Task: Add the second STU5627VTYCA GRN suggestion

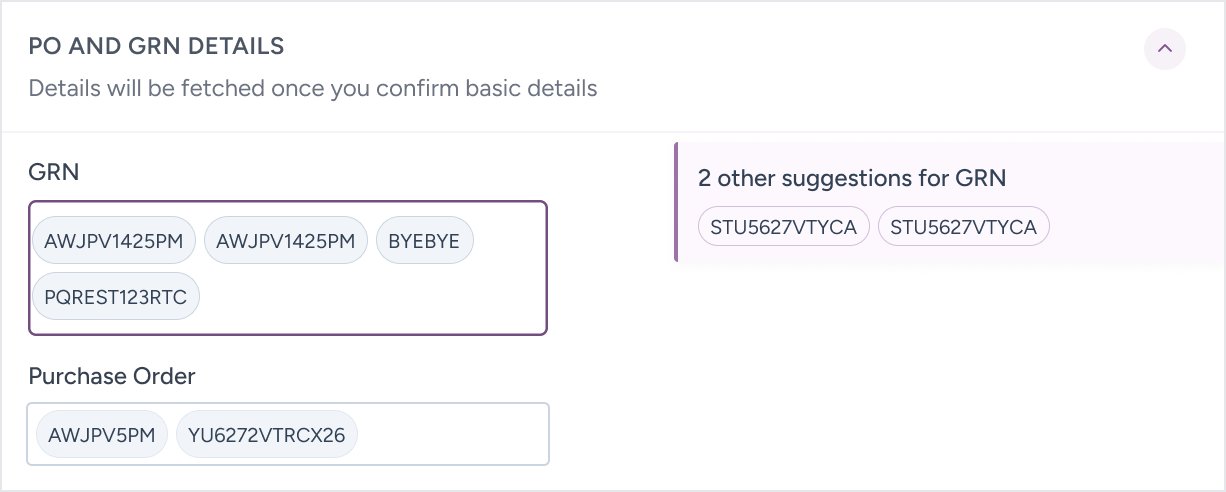Action: [964, 227]
